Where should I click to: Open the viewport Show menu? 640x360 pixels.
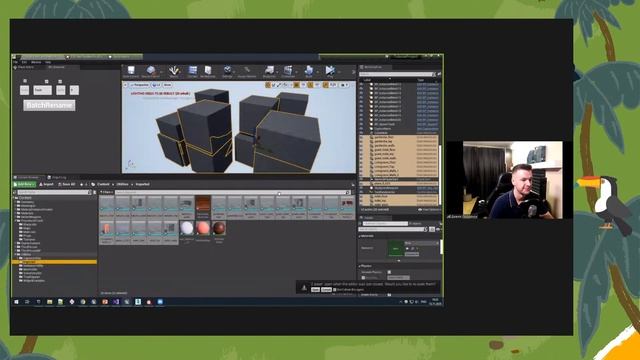pyautogui.click(x=167, y=85)
